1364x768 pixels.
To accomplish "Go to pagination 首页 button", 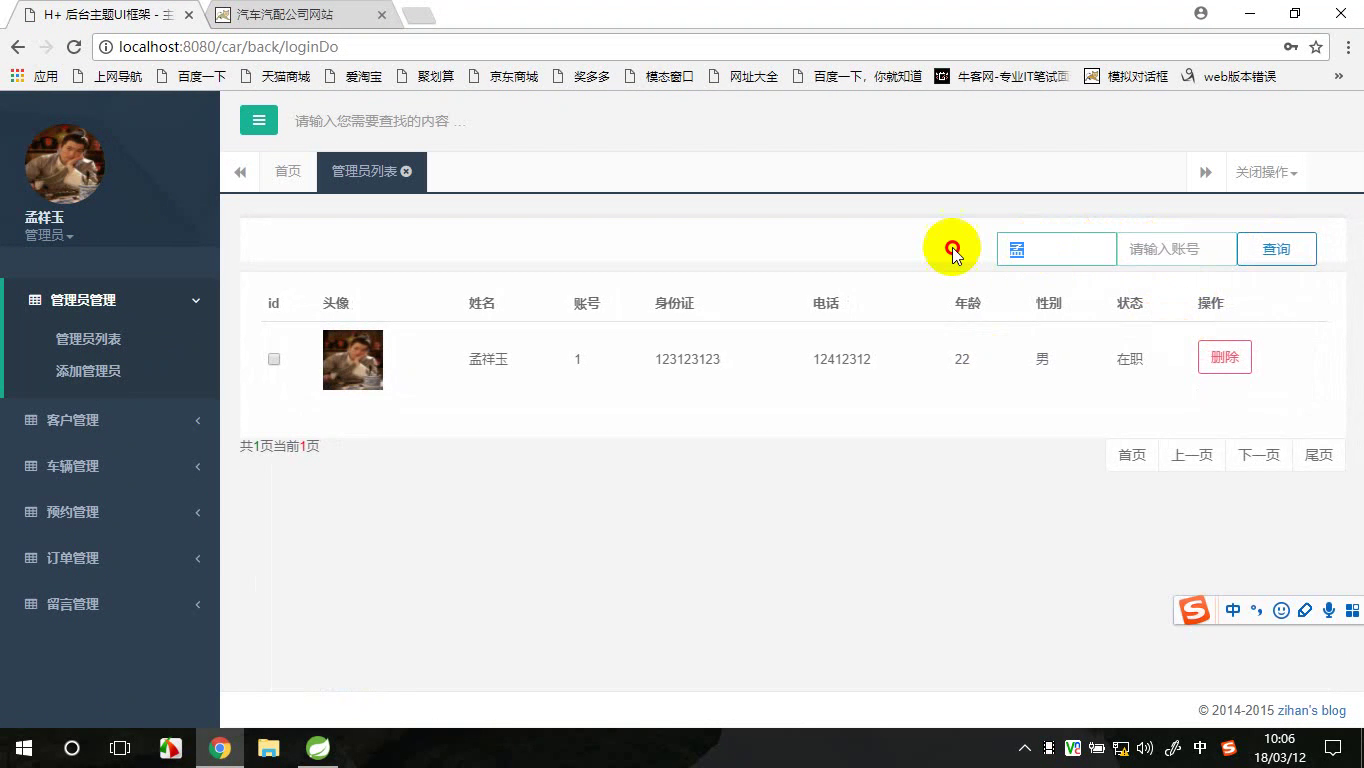I will coord(1132,455).
